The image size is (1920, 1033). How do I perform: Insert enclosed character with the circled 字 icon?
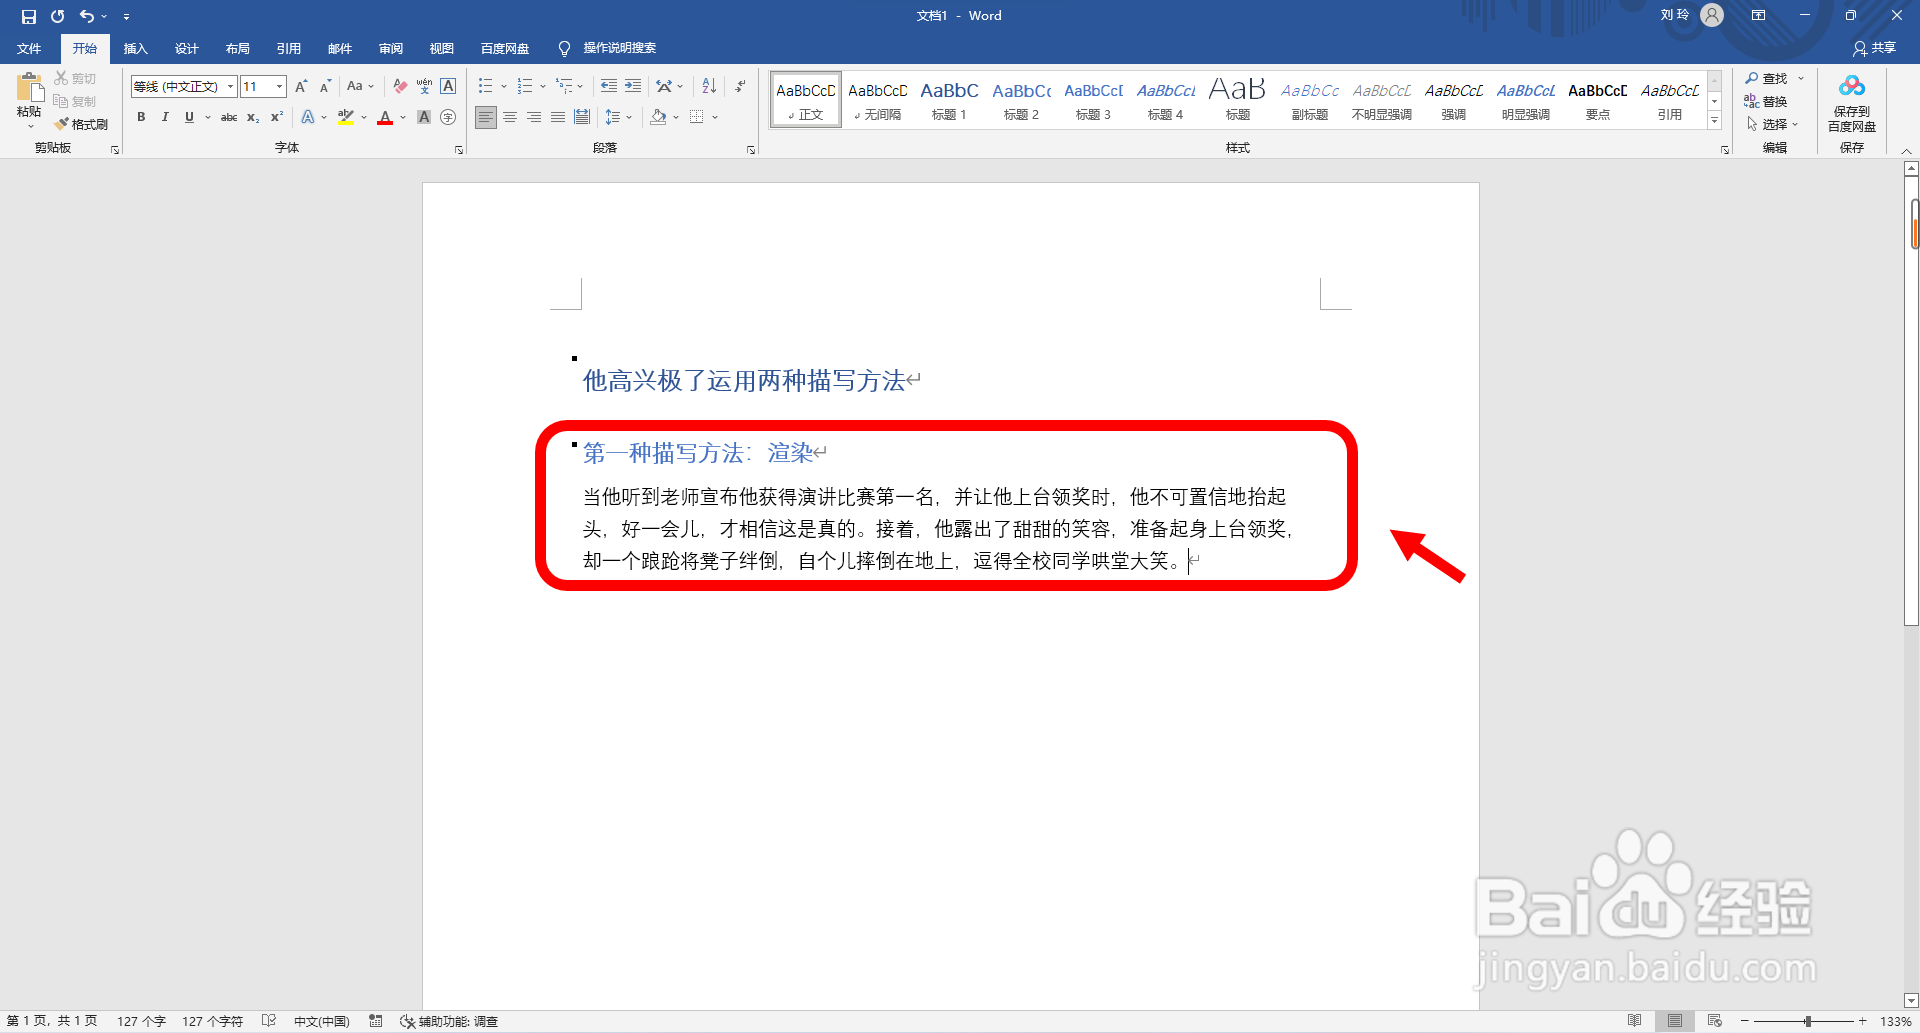[448, 117]
